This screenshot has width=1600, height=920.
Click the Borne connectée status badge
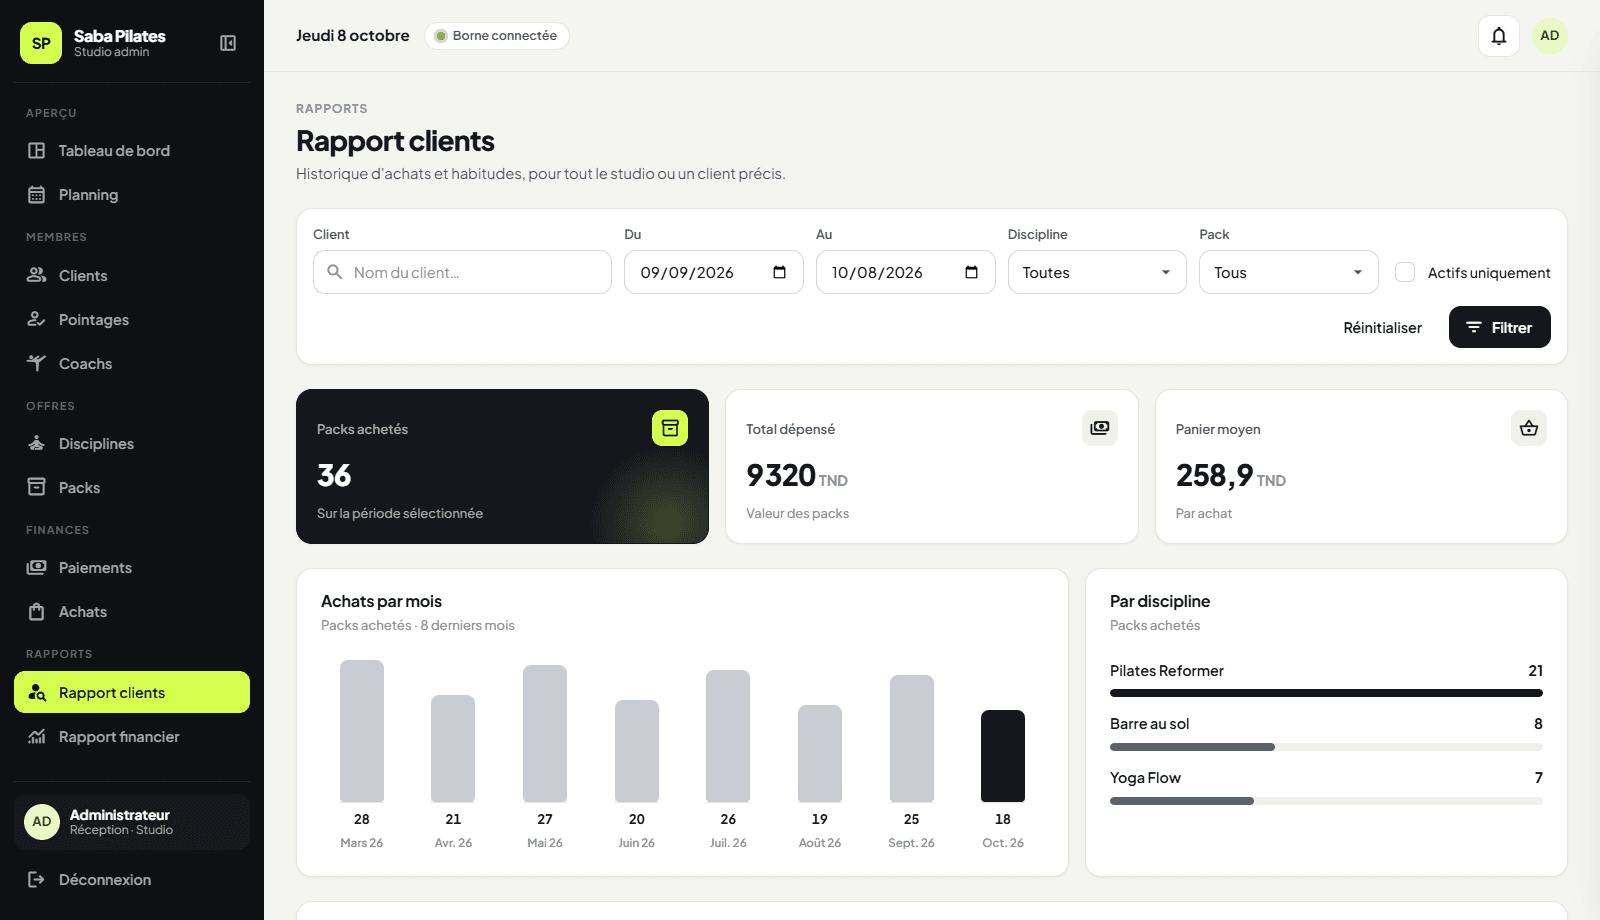click(x=497, y=36)
